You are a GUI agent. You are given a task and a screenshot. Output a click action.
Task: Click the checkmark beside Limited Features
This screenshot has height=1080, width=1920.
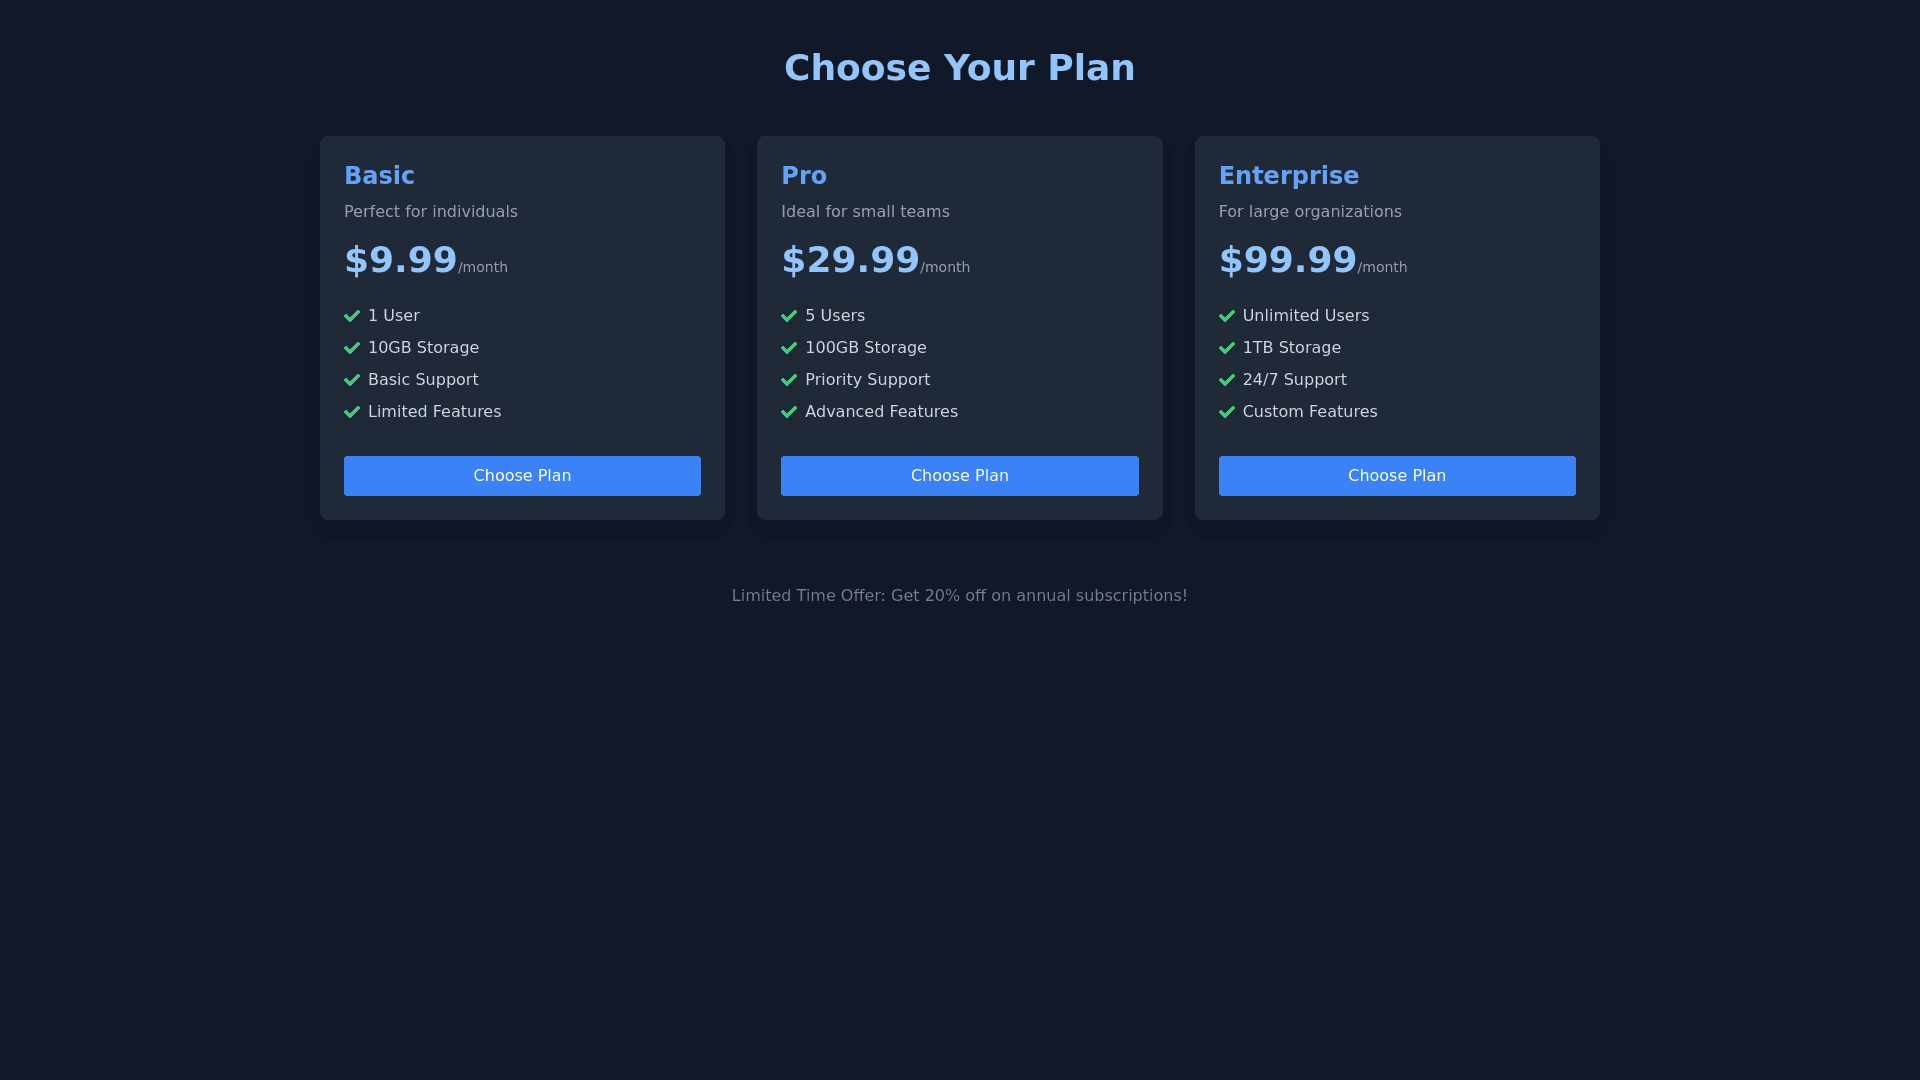click(352, 412)
